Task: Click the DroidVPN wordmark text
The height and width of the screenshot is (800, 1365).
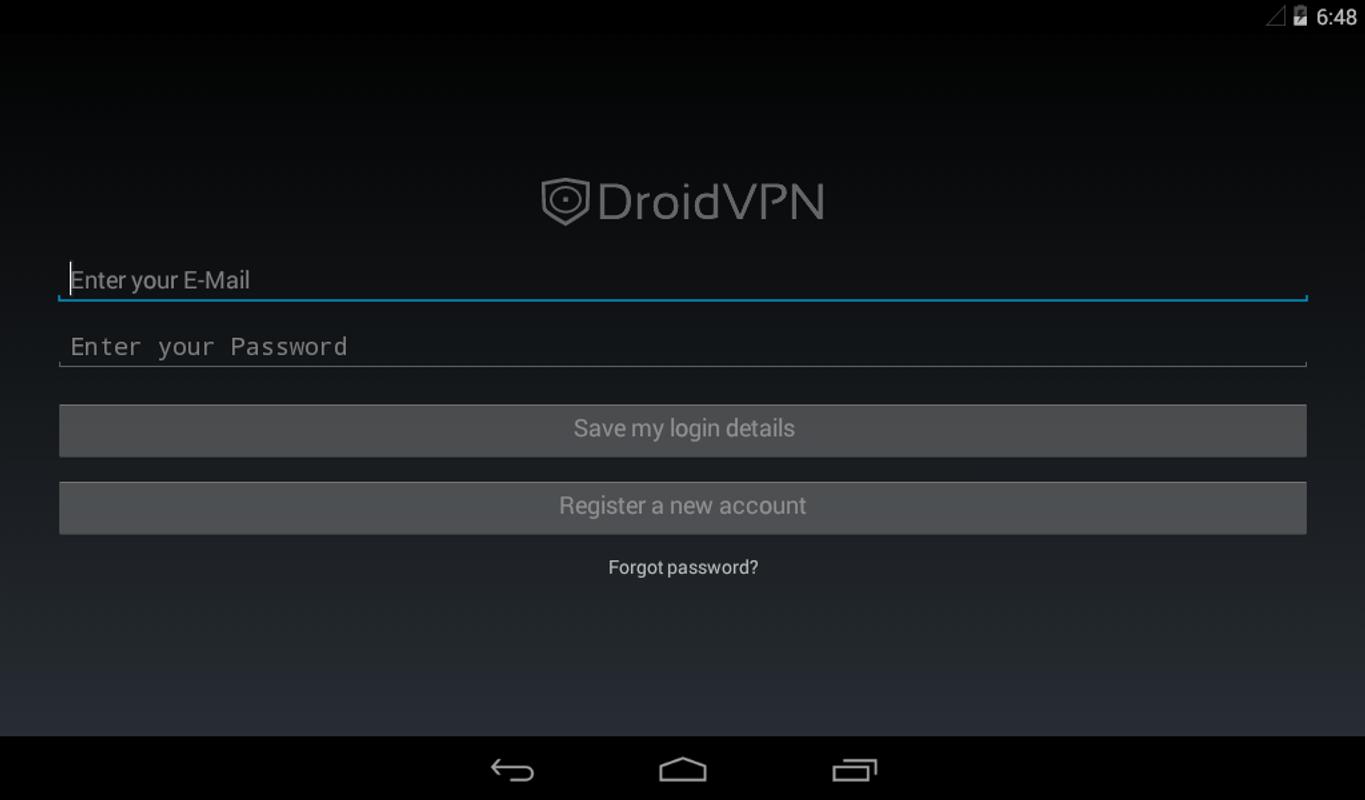Action: point(711,202)
